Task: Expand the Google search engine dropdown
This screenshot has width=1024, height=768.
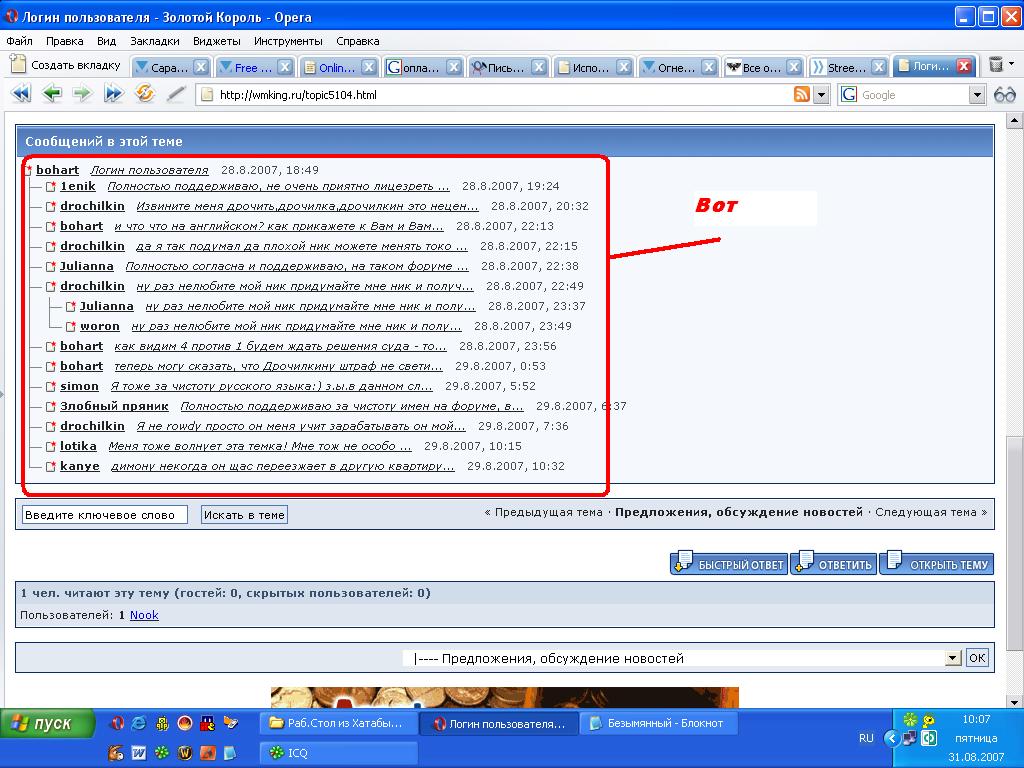Action: click(977, 95)
